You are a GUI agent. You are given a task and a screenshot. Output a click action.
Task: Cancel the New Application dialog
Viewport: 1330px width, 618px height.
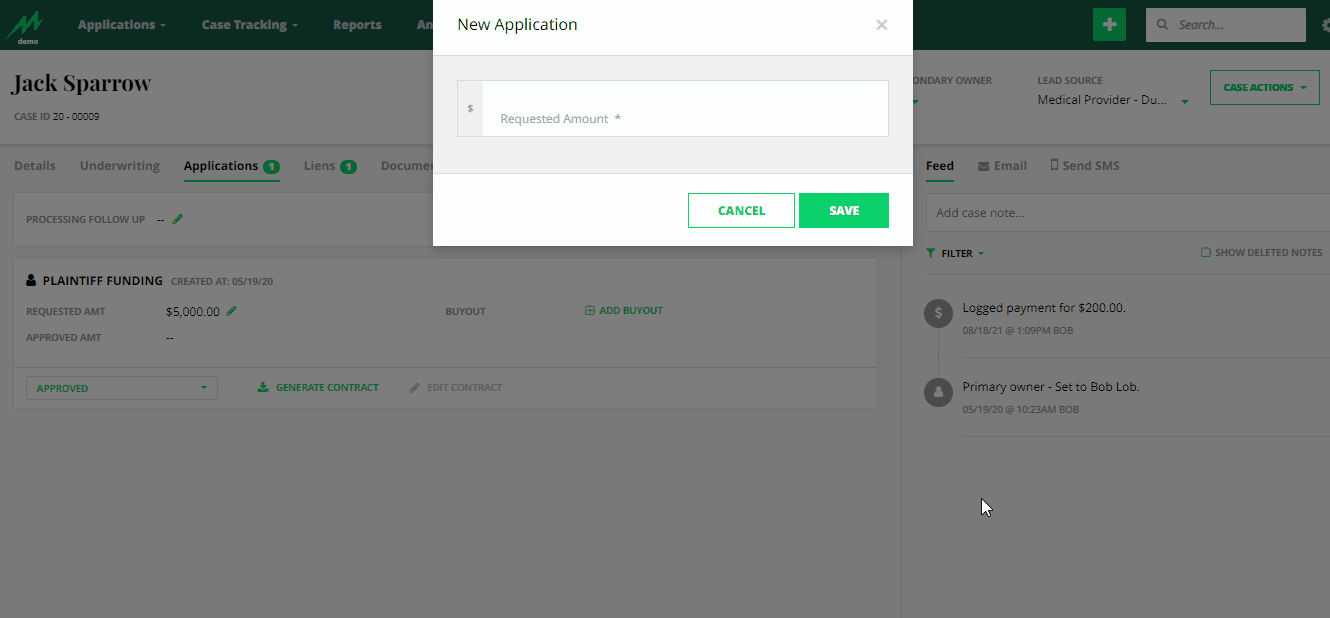coord(741,210)
